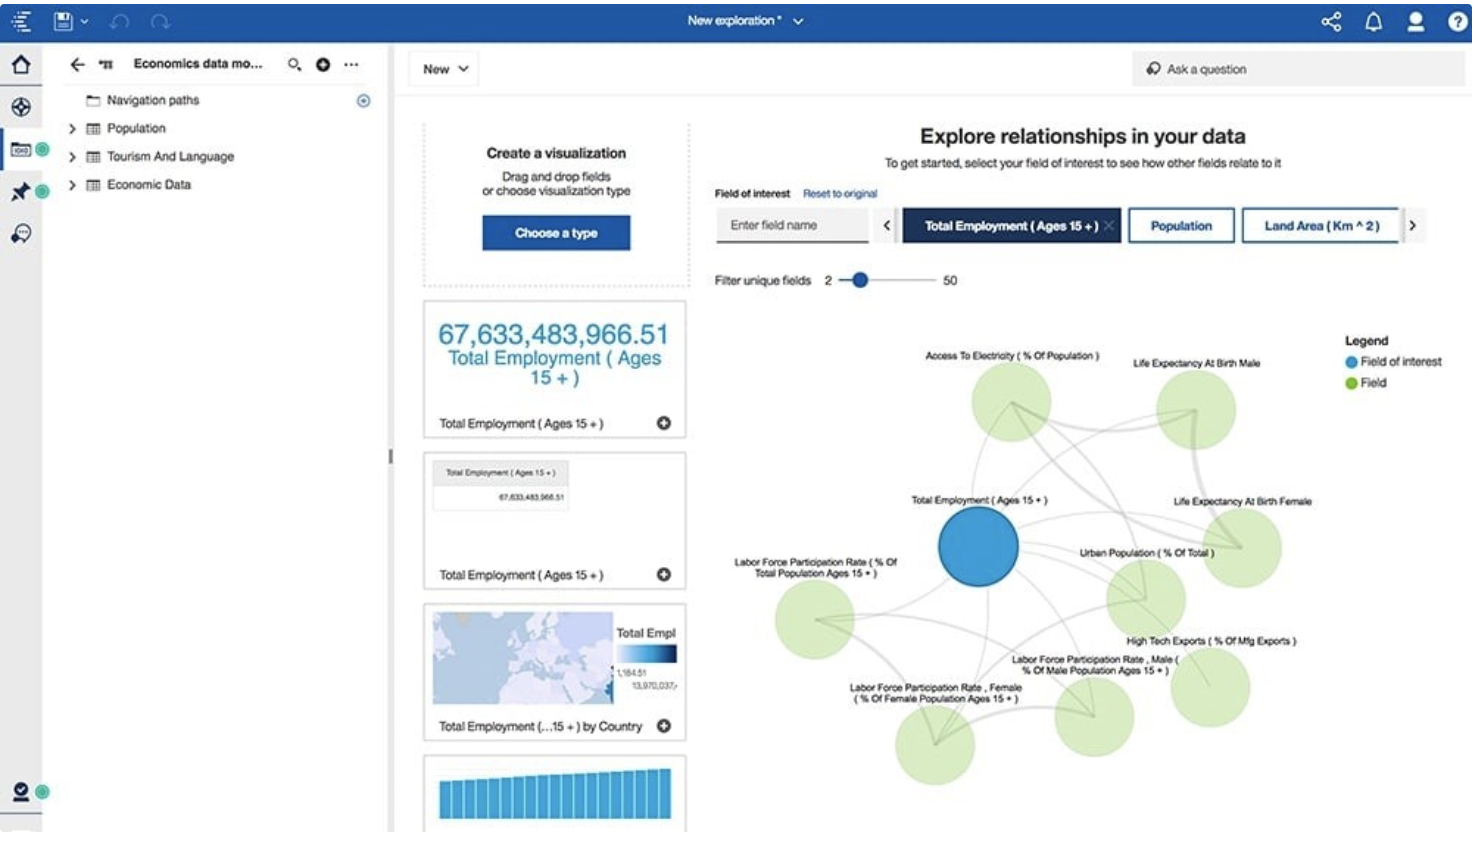
Task: Open the share icon in top bar
Action: (x=1331, y=21)
